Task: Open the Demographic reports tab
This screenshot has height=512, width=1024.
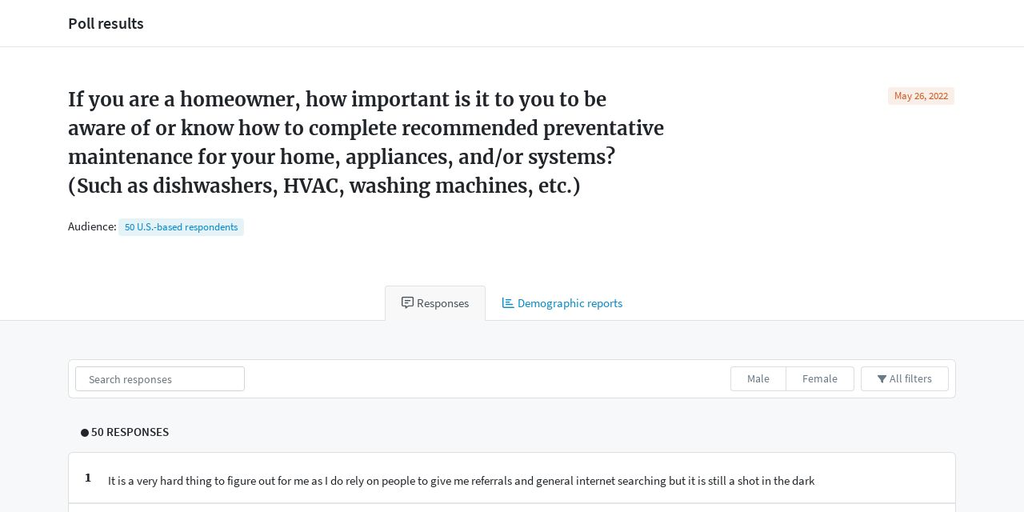Action: (562, 303)
